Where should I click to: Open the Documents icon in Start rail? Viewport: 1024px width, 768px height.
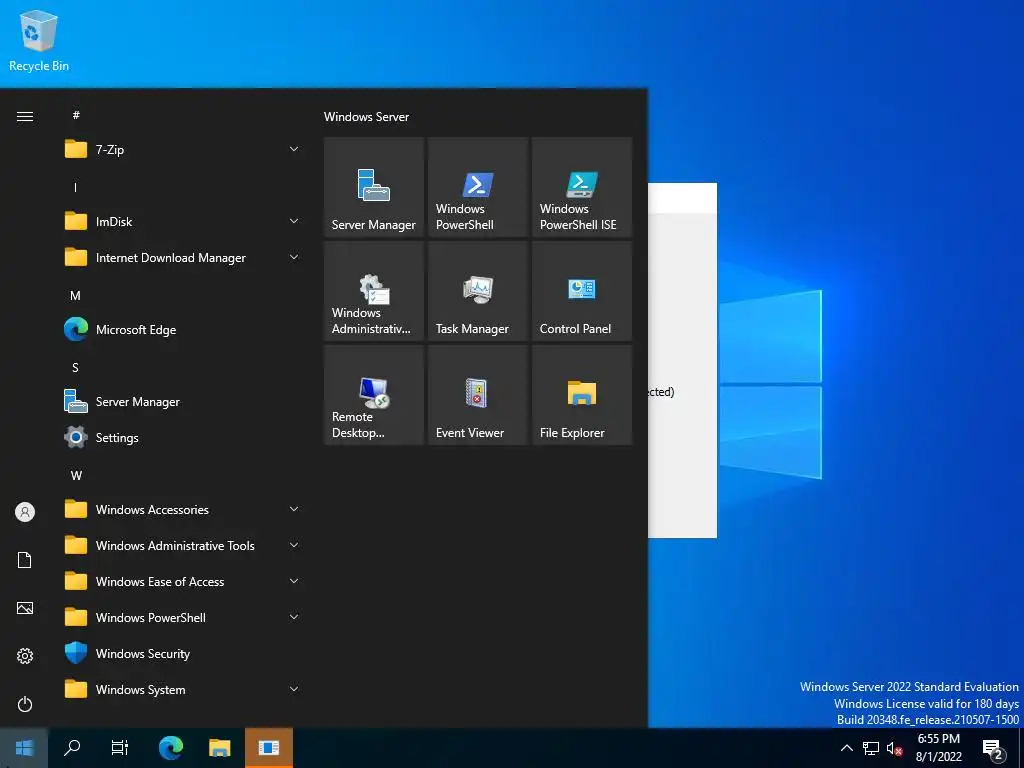[x=25, y=560]
